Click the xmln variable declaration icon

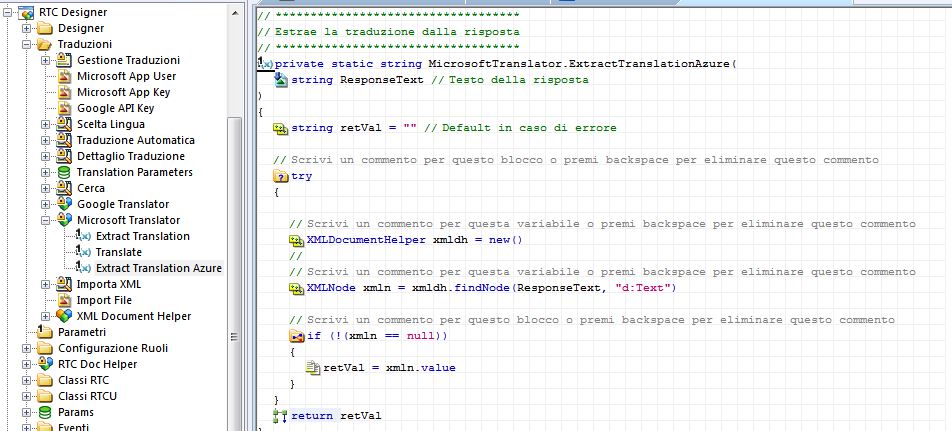point(296,288)
